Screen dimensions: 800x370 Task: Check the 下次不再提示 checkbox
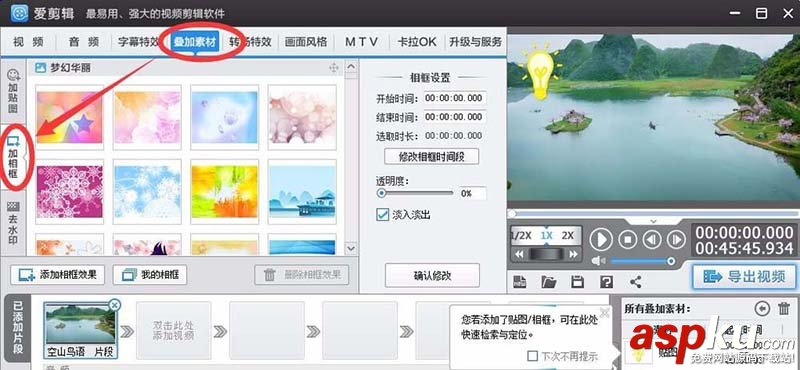click(532, 355)
